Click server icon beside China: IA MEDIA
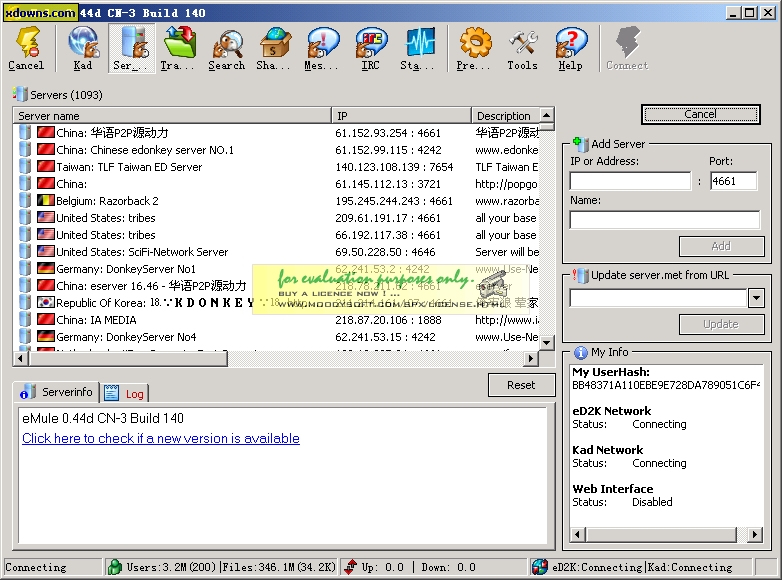This screenshot has width=782, height=580. point(24,319)
